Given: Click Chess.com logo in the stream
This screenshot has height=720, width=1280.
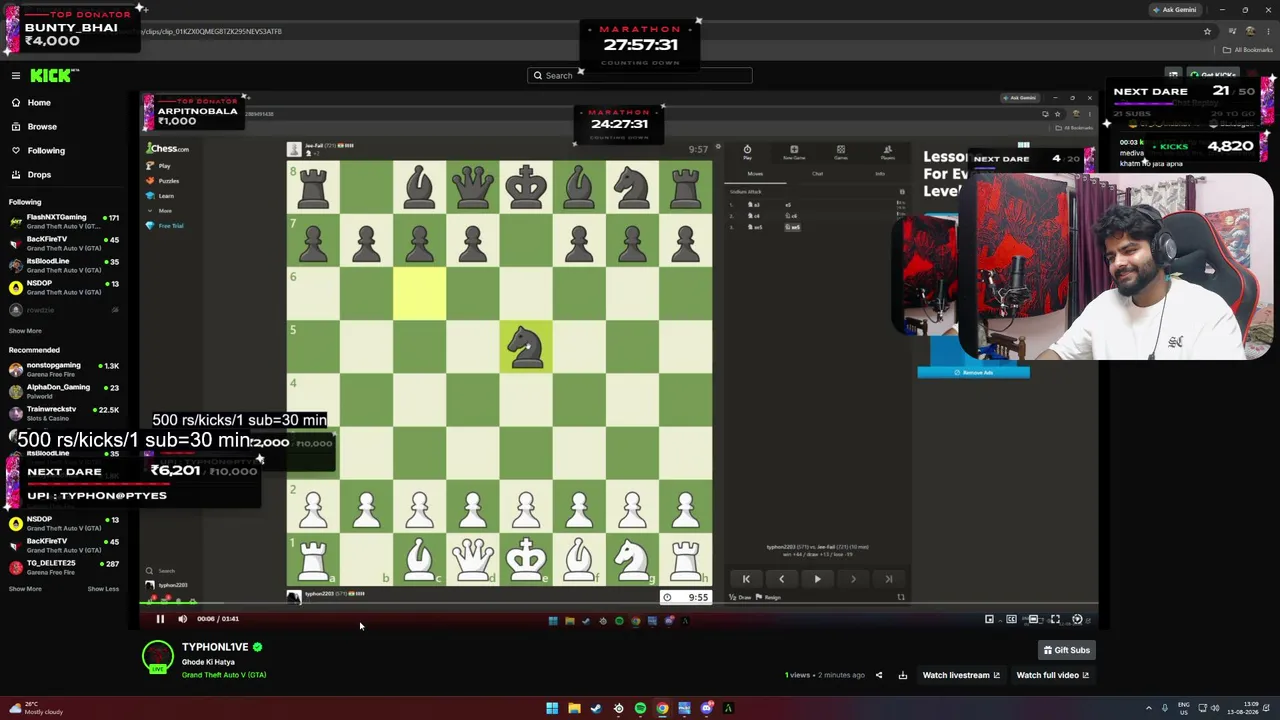Looking at the screenshot, I should pyautogui.click(x=168, y=149).
